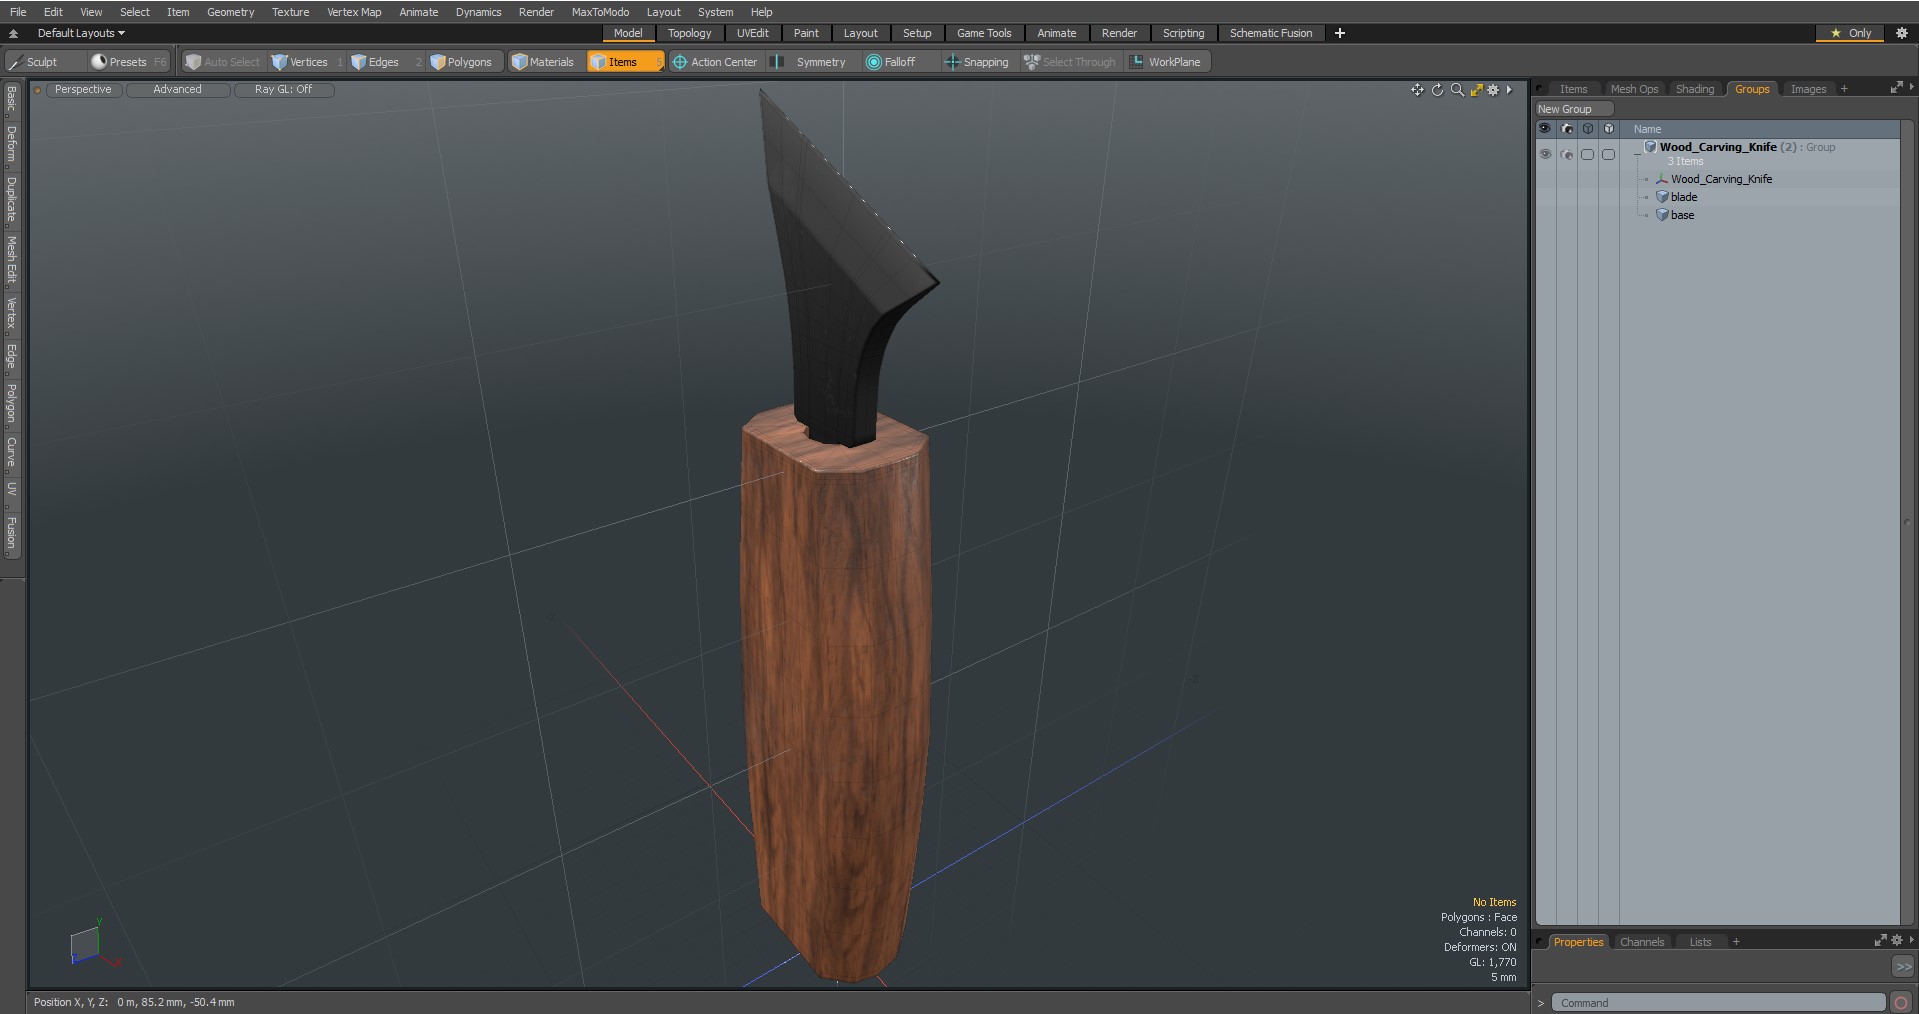Toggle visibility eye for Wood_Carving_Knife group
Viewport: 1919px width, 1014px height.
pyautogui.click(x=1546, y=154)
